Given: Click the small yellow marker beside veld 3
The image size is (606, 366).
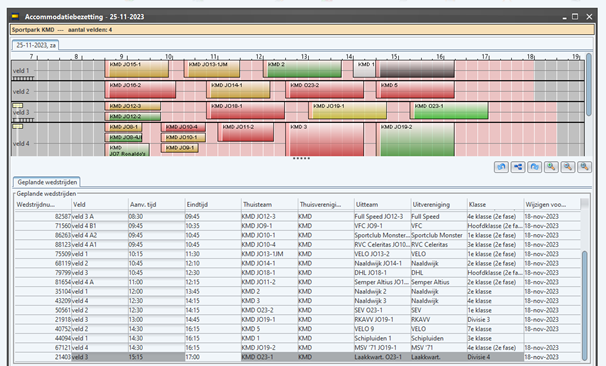Looking at the screenshot, I should click(18, 106).
